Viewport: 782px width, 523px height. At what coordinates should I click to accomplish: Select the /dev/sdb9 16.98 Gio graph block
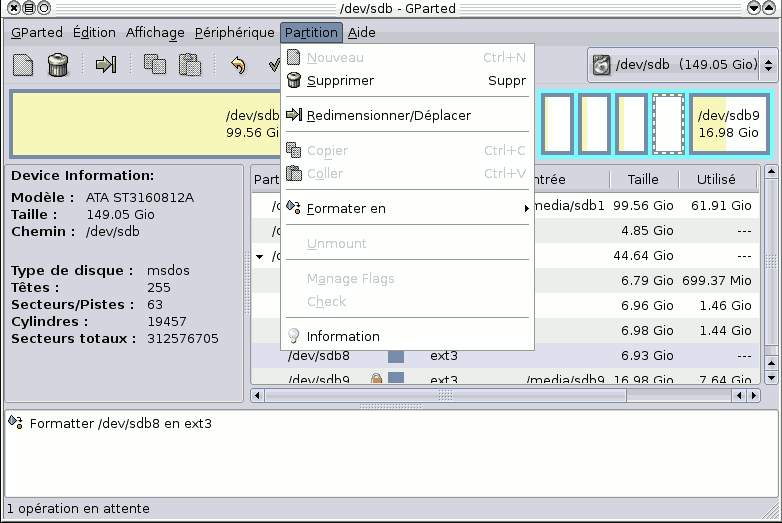[728, 124]
